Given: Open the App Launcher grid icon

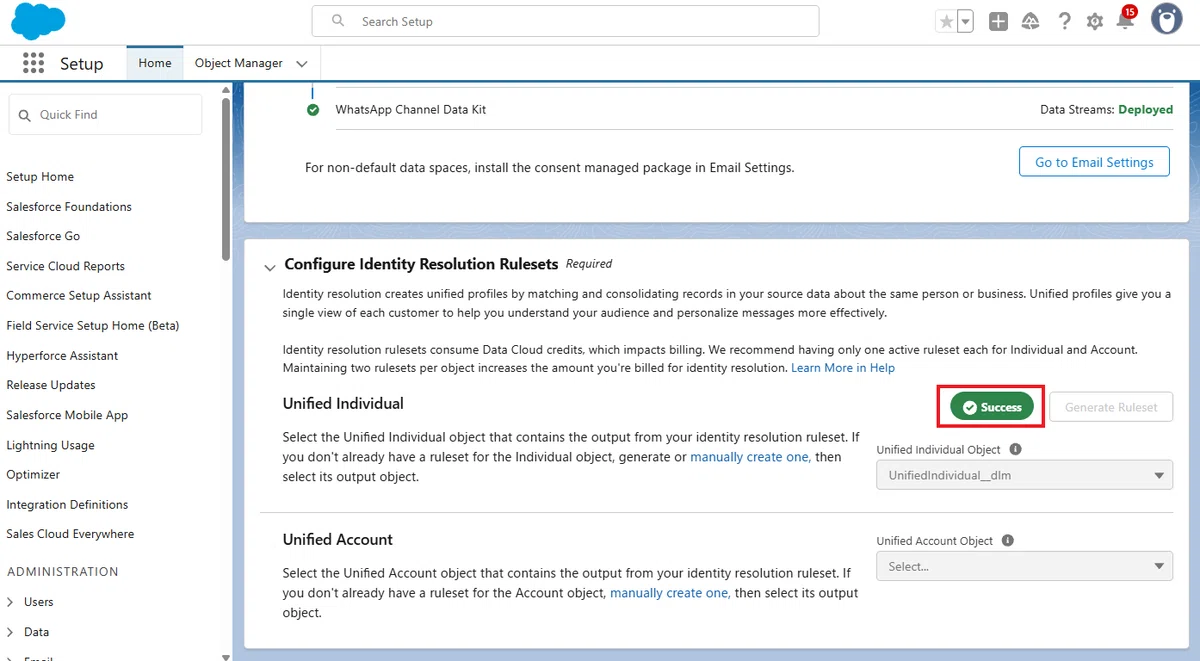Looking at the screenshot, I should point(33,63).
